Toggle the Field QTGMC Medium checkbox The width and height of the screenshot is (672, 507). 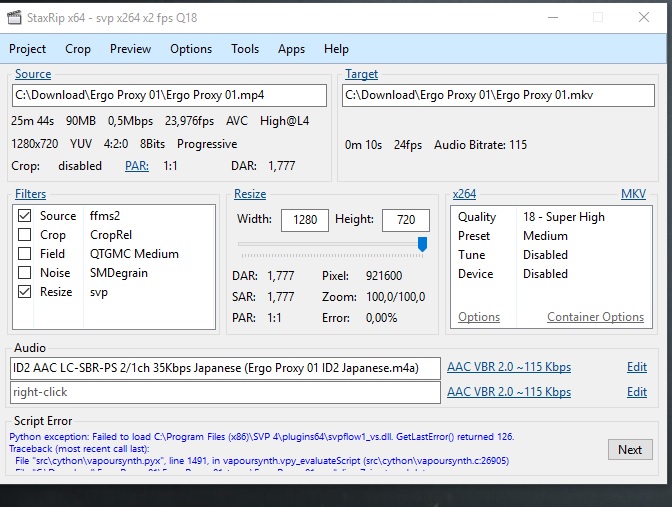point(25,254)
